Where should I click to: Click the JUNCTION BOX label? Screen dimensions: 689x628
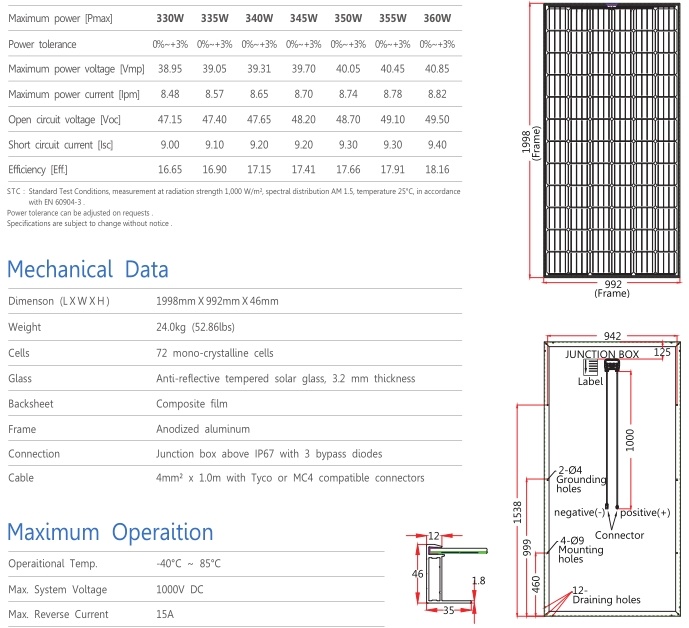coord(602,354)
